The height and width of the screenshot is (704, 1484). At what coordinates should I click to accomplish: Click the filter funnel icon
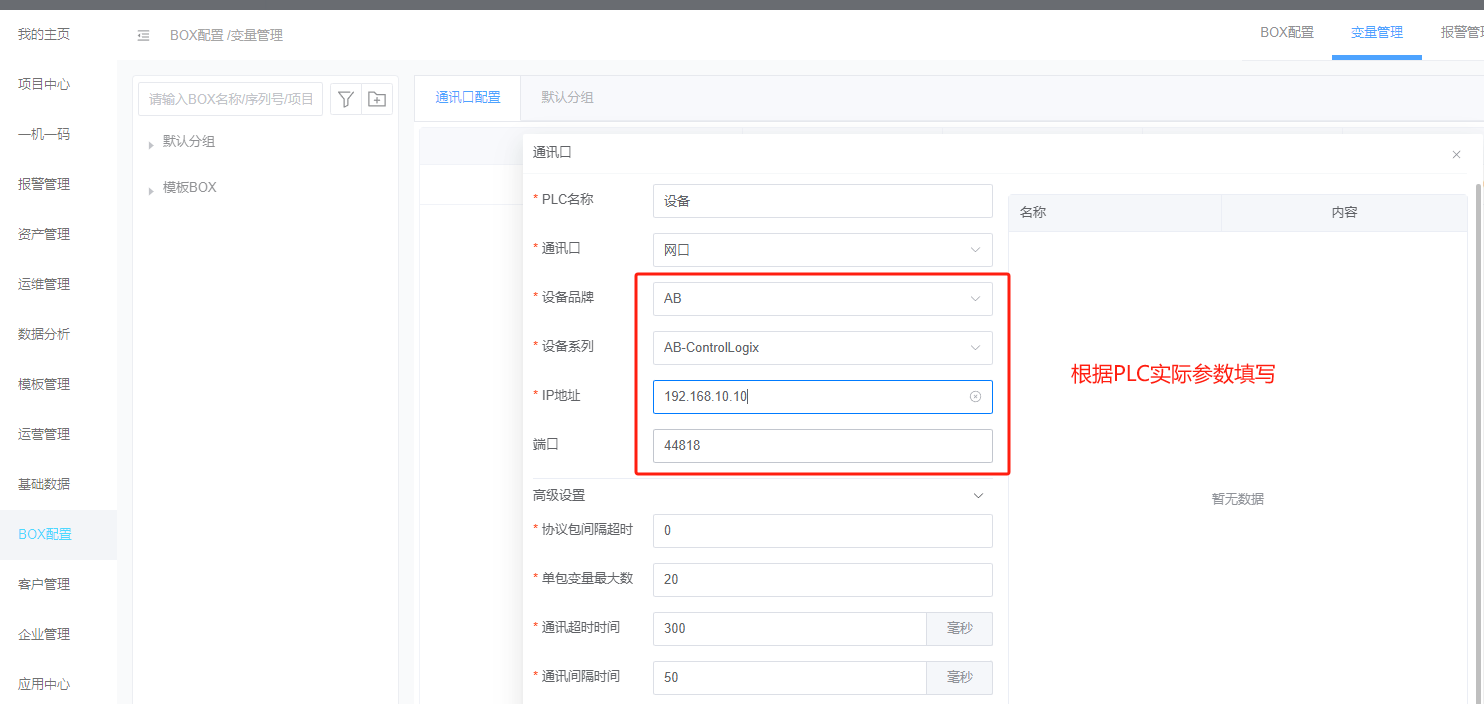pos(346,99)
